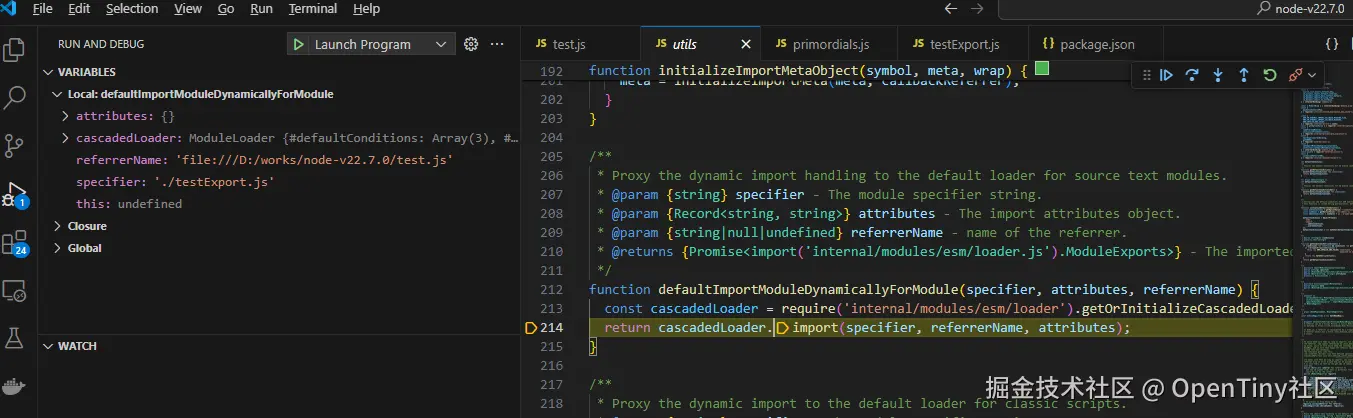Click the breakpoint arrow glyph at line 214
Viewport: 1353px width, 418px height.
[531, 328]
